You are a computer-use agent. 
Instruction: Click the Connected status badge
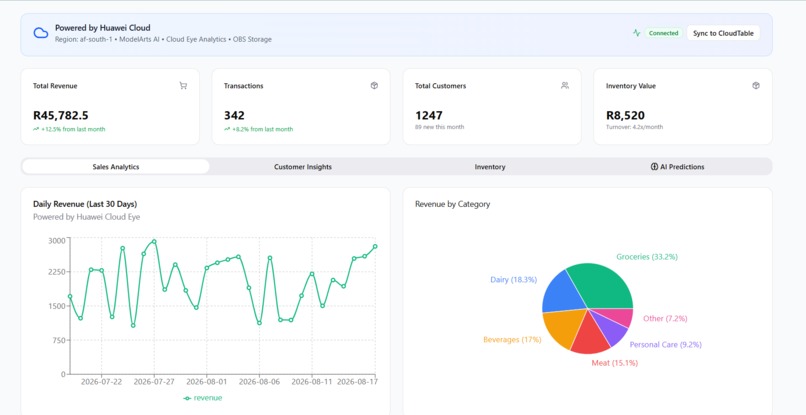pos(663,33)
